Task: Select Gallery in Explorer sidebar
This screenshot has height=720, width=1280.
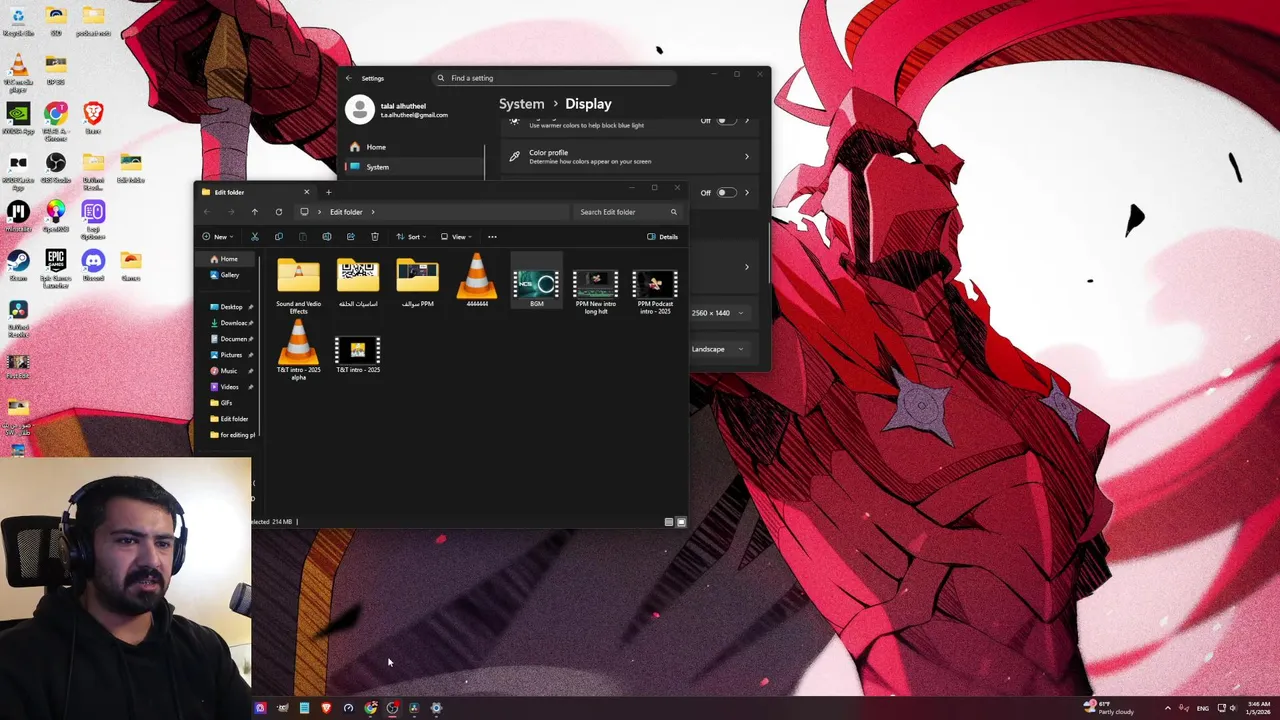Action: (224, 275)
